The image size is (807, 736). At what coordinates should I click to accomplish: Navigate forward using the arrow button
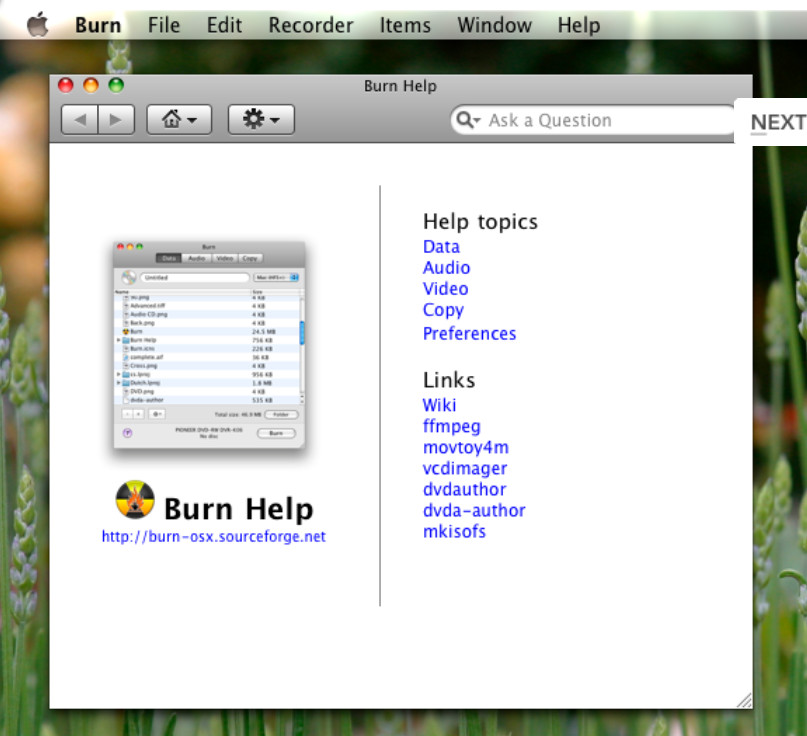tap(115, 118)
